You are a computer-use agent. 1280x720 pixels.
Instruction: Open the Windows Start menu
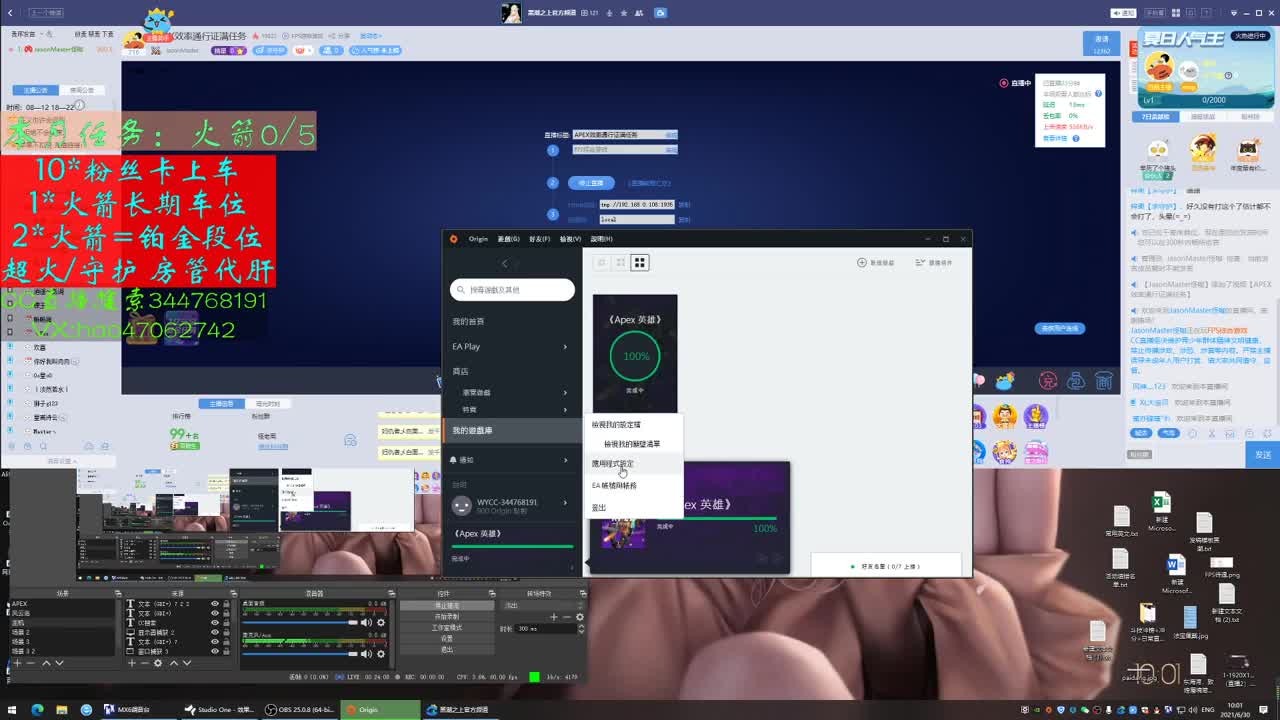(12, 710)
